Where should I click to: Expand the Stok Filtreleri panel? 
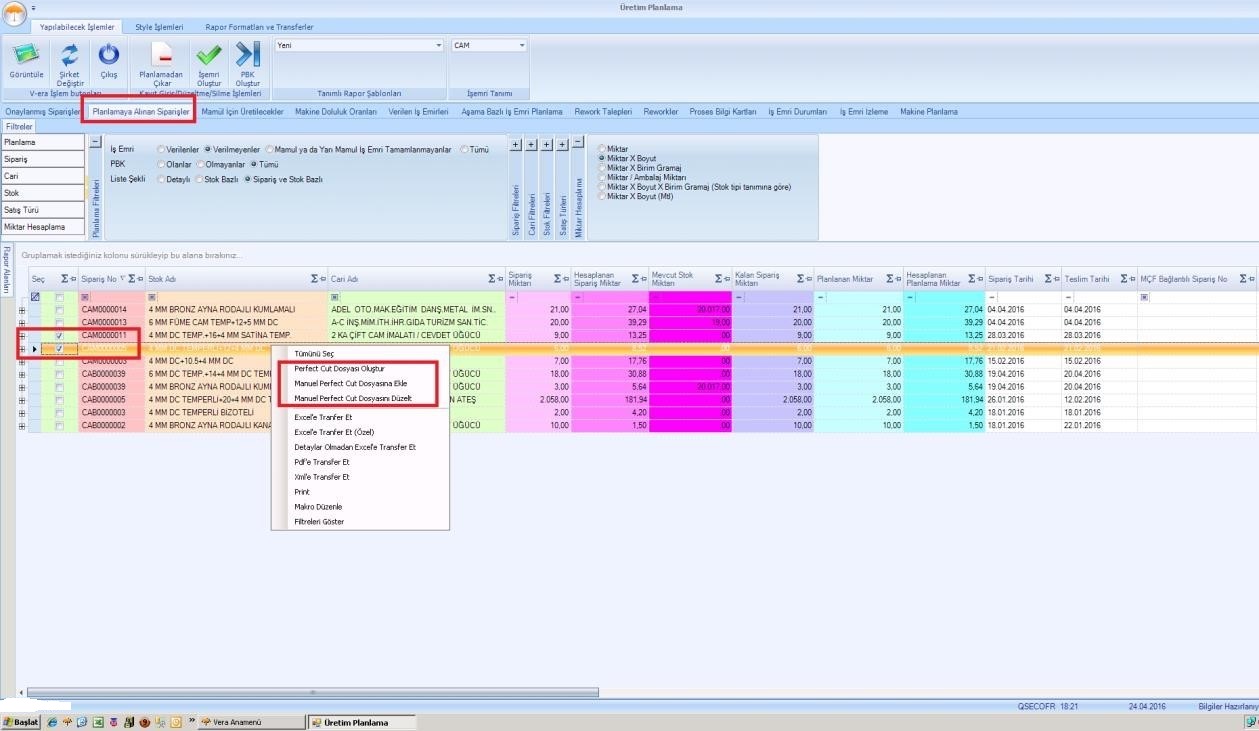coord(547,145)
